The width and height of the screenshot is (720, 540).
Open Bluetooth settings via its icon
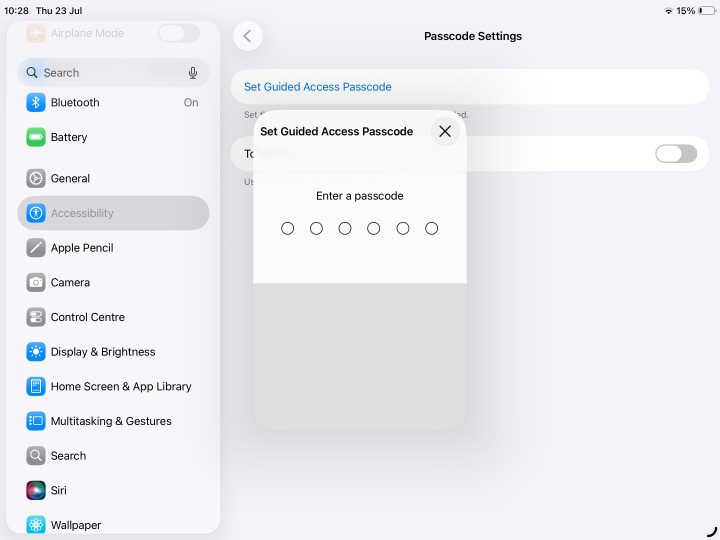coord(36,102)
